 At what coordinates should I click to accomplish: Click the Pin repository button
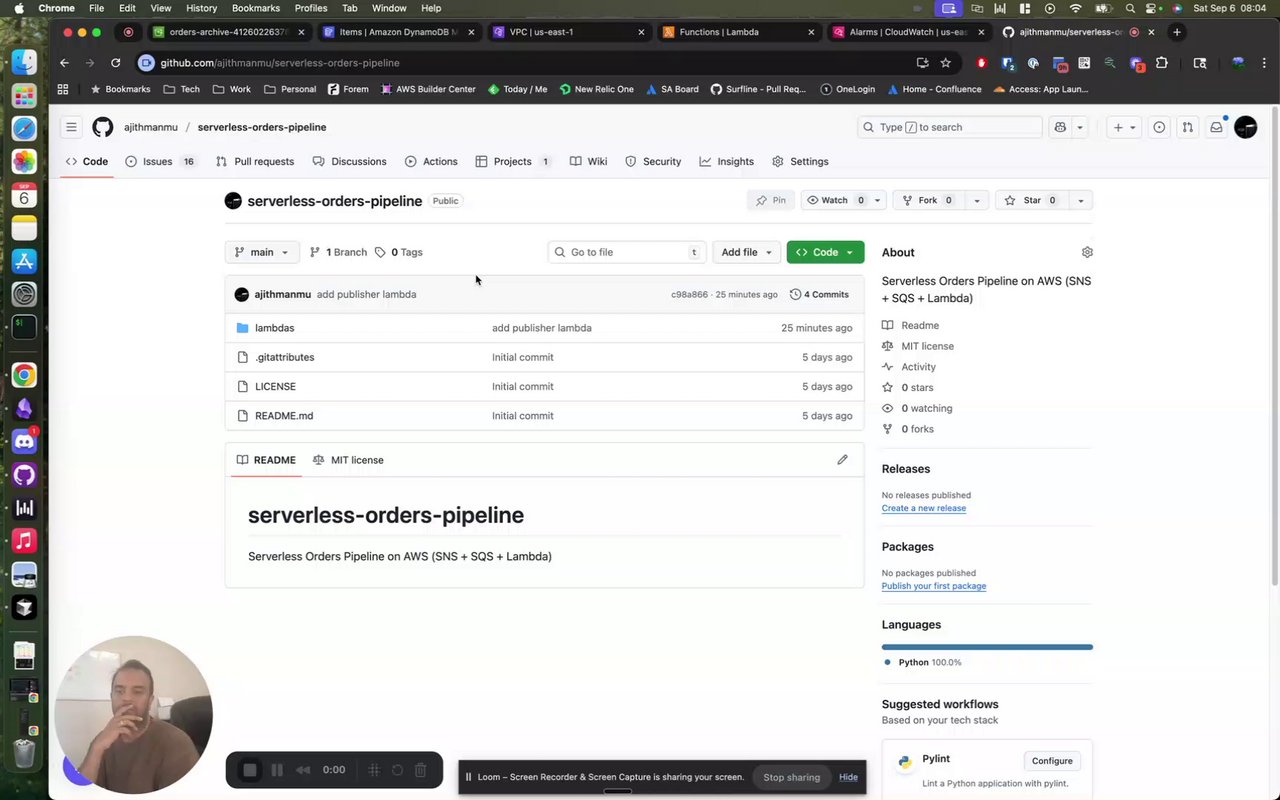coord(770,200)
